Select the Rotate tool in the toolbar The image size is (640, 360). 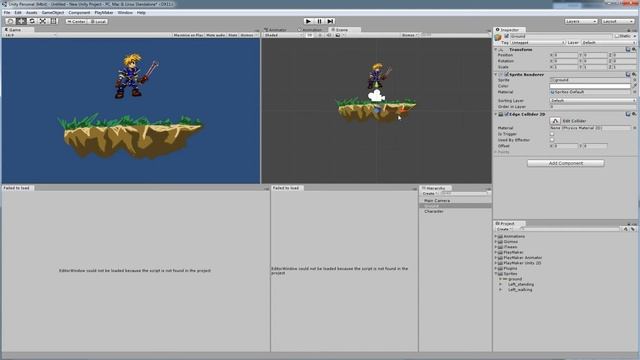click(32, 21)
